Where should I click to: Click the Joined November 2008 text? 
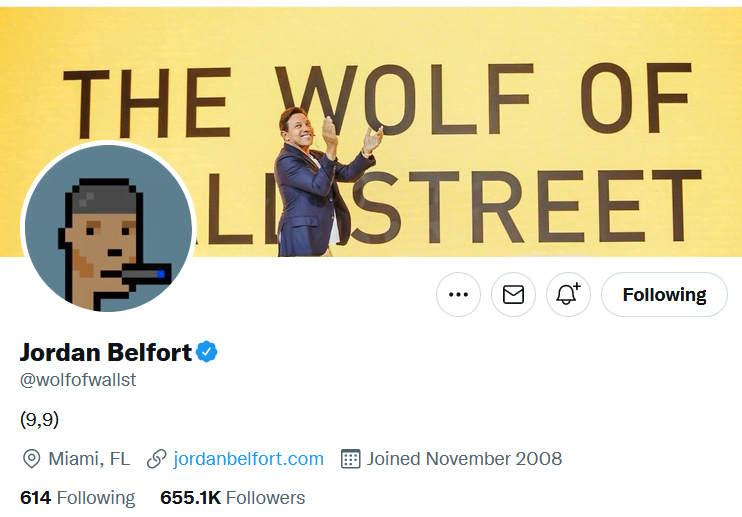click(x=464, y=459)
